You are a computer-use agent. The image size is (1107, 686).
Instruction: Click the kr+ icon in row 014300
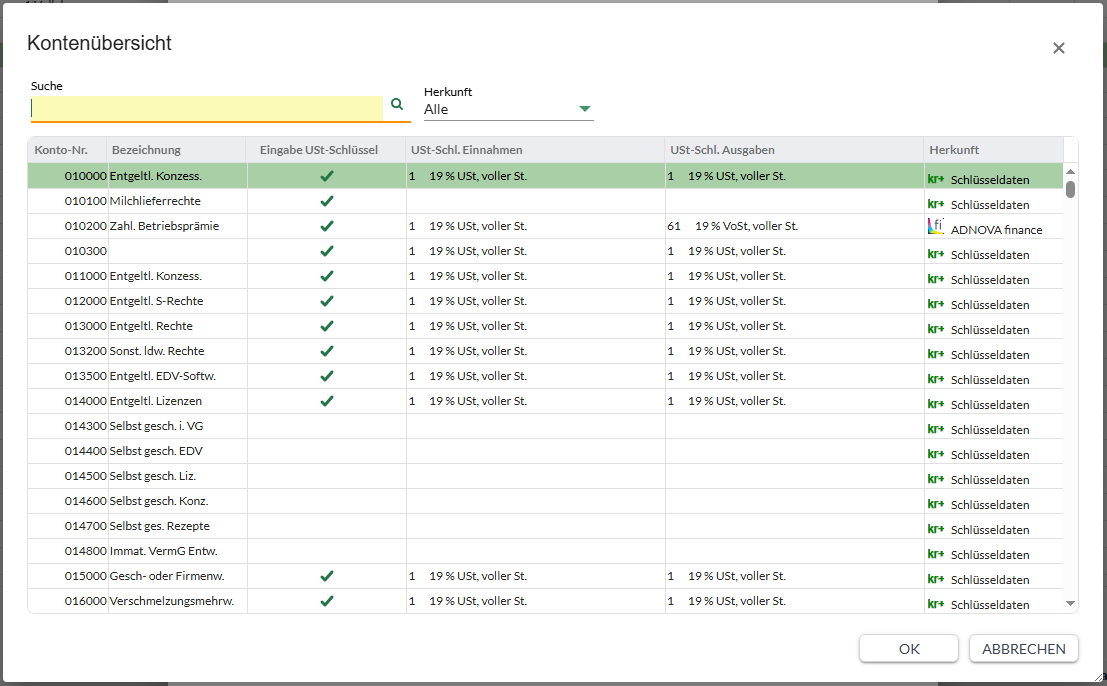(935, 429)
